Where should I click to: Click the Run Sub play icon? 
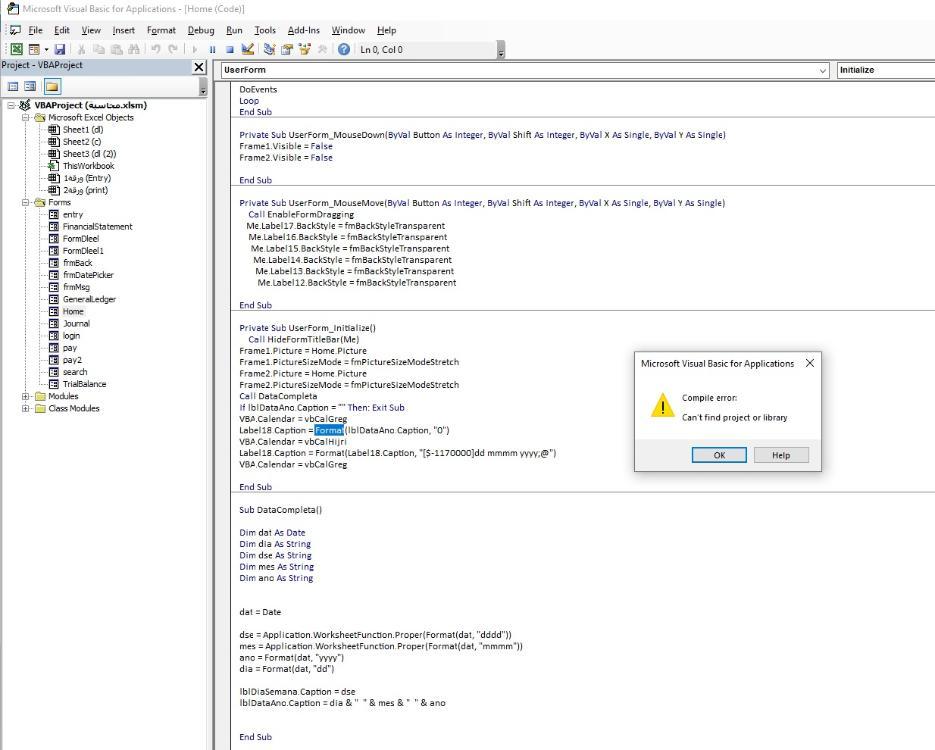(x=195, y=49)
